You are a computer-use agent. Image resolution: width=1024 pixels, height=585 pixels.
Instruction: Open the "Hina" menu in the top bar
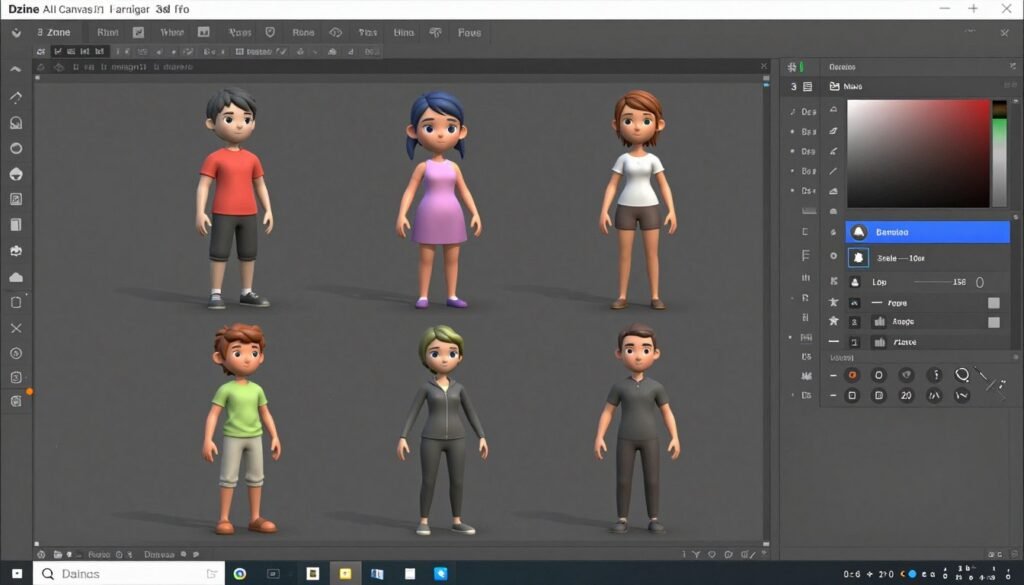click(x=404, y=32)
